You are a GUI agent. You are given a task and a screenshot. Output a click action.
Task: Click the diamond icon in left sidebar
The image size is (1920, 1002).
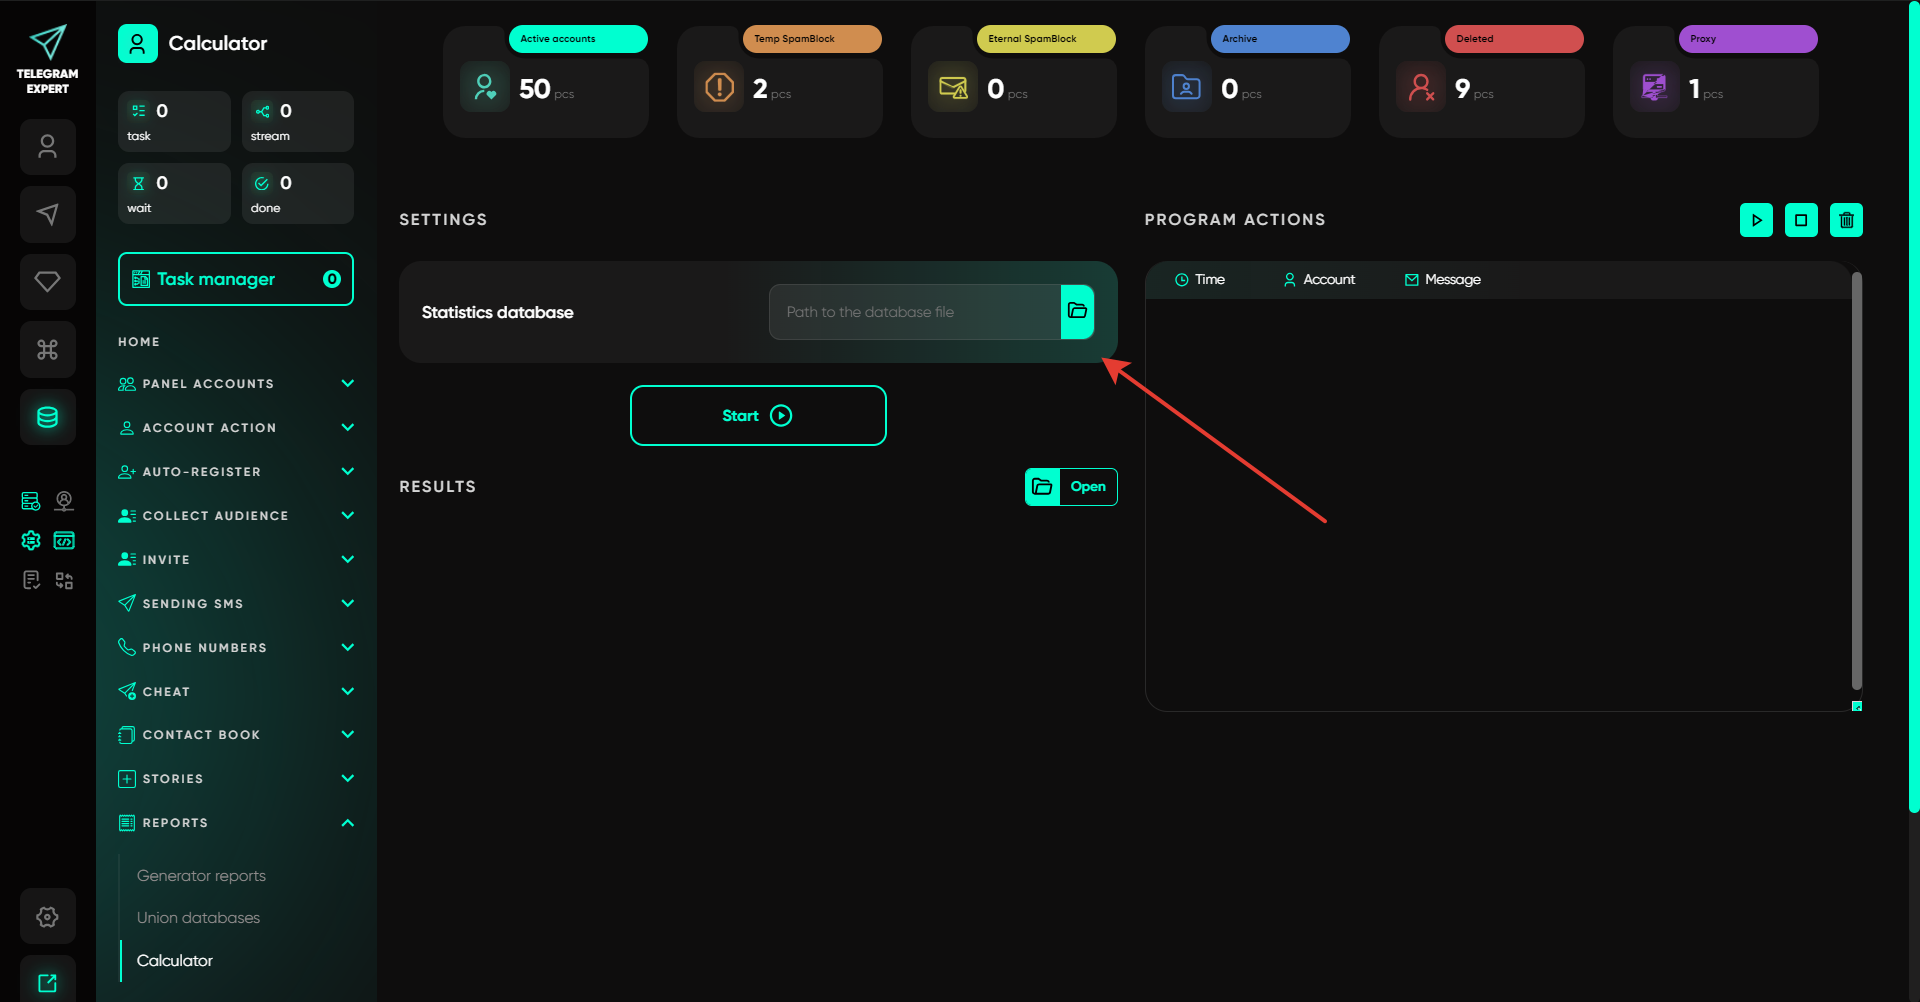point(47,282)
